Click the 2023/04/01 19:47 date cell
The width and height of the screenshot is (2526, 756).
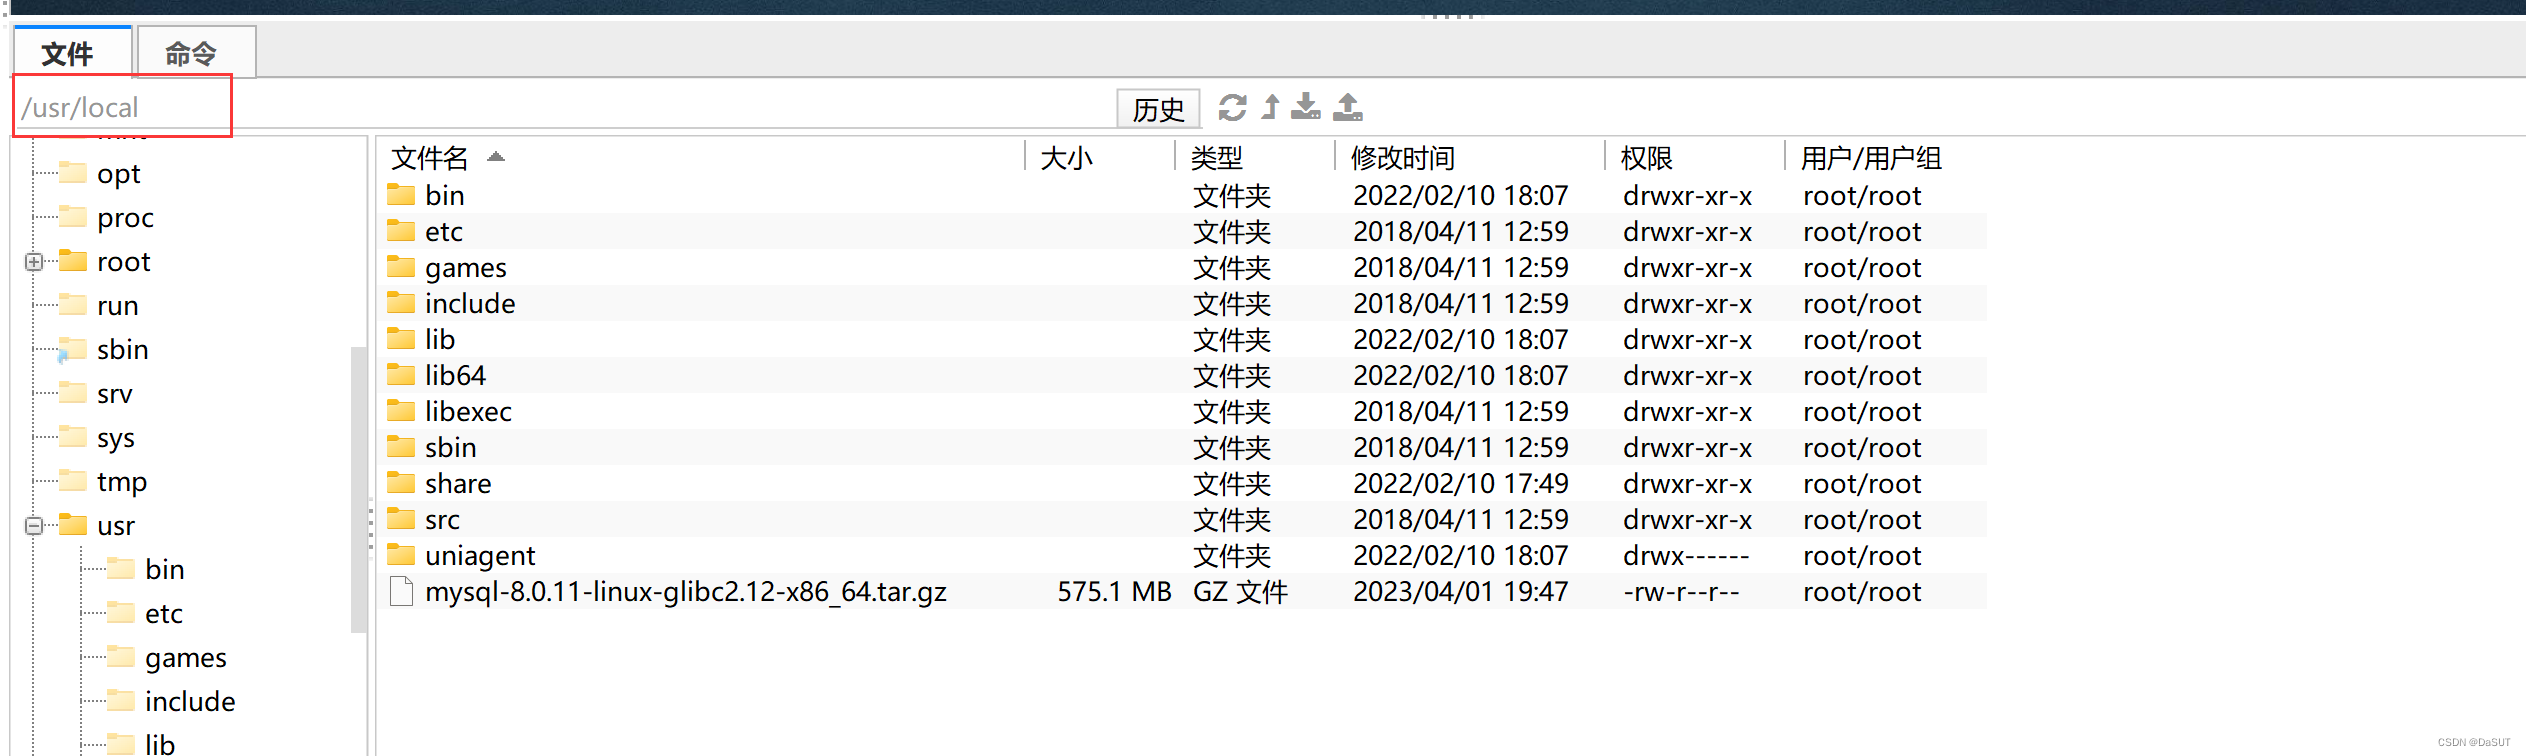pyautogui.click(x=1460, y=592)
